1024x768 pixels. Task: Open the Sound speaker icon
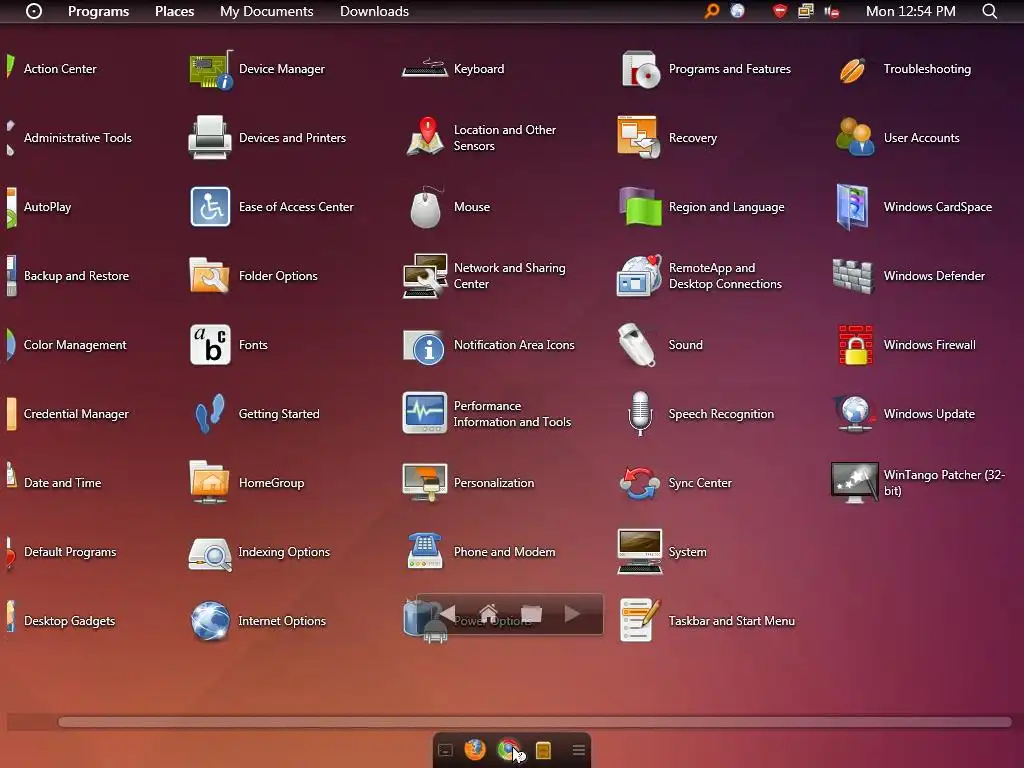coord(637,345)
